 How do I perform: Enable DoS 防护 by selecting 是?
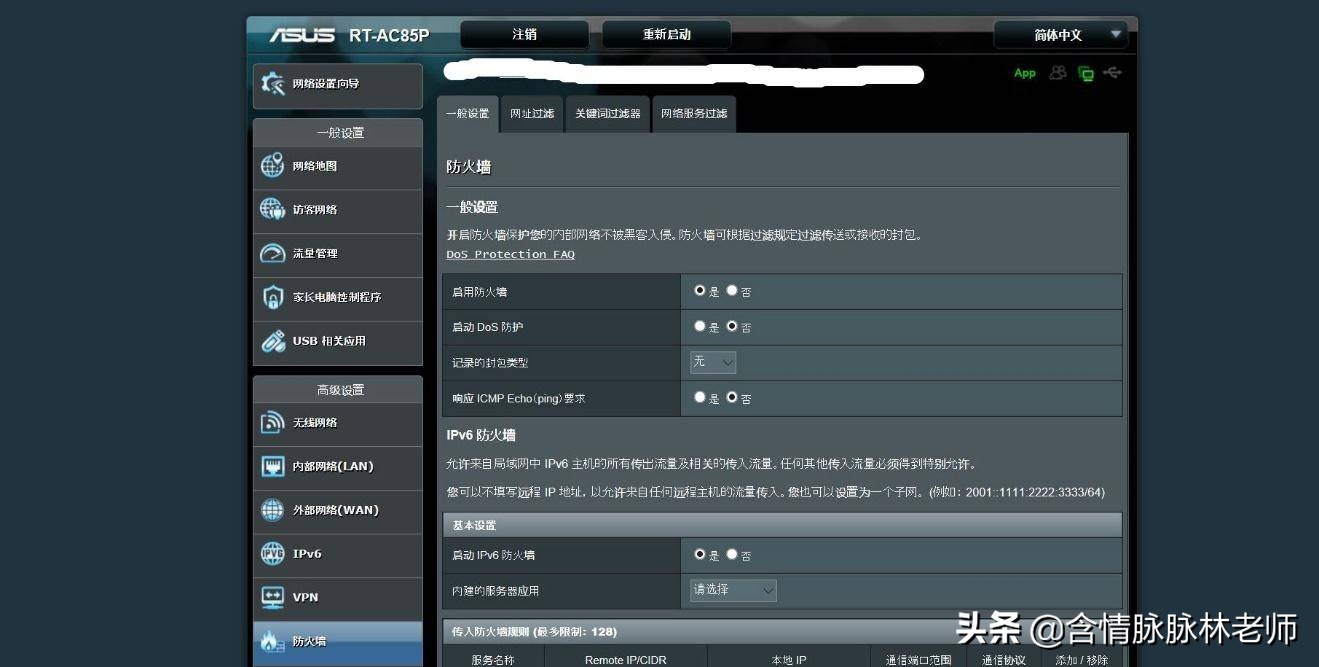coord(701,327)
